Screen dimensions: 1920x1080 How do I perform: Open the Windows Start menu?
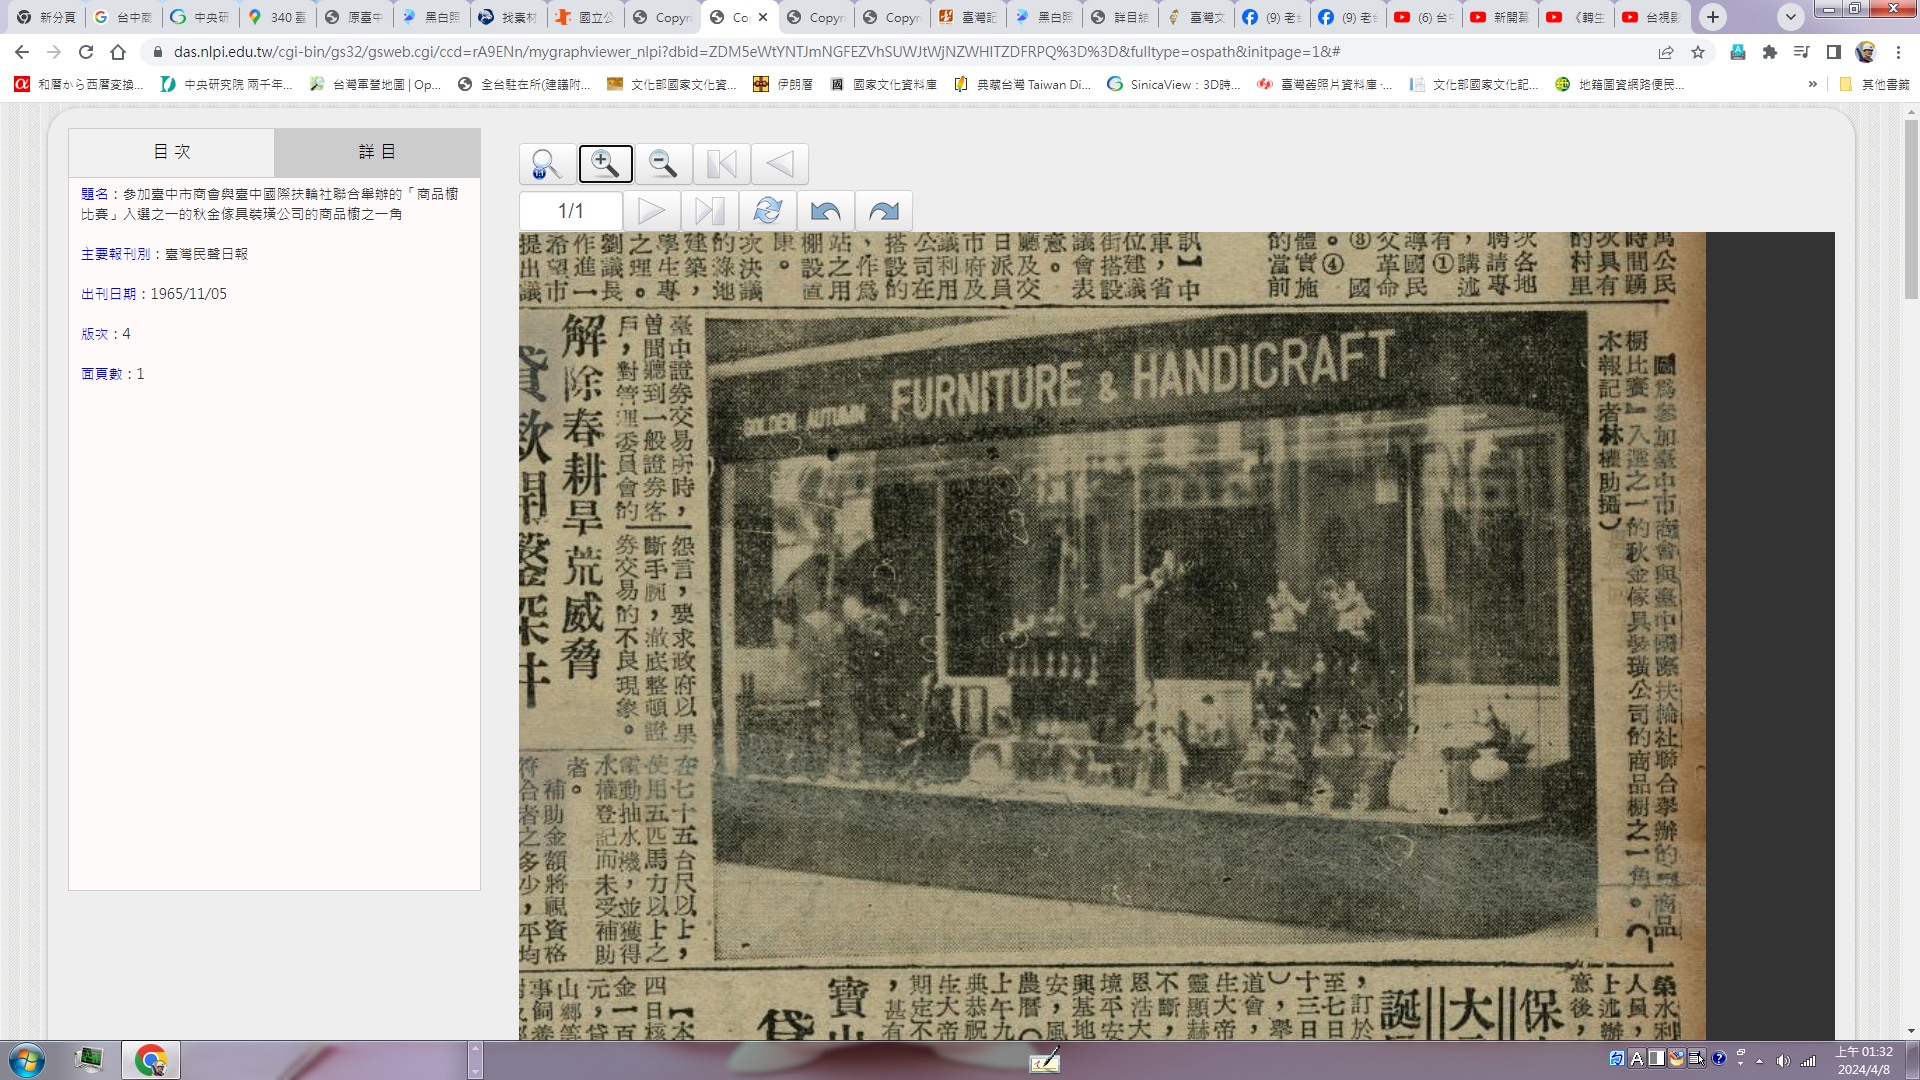[x=27, y=1060]
